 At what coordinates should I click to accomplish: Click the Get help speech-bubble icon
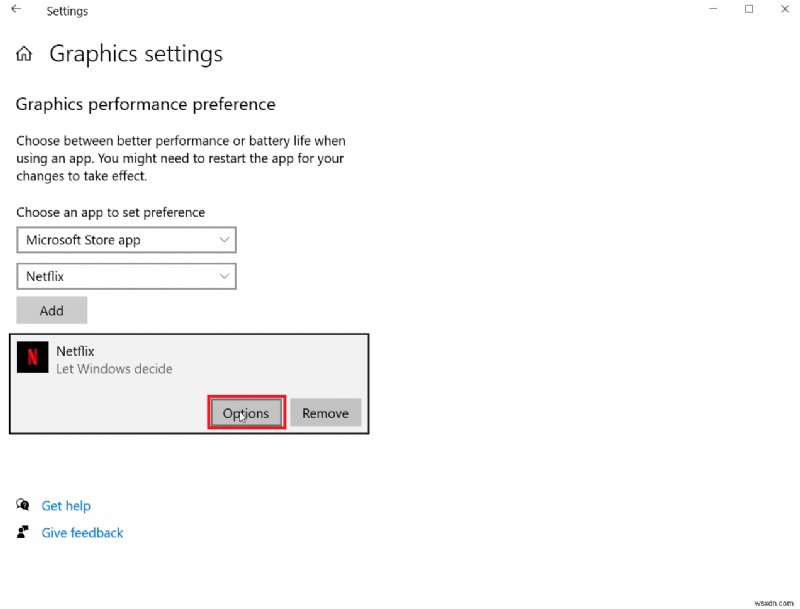coord(22,505)
